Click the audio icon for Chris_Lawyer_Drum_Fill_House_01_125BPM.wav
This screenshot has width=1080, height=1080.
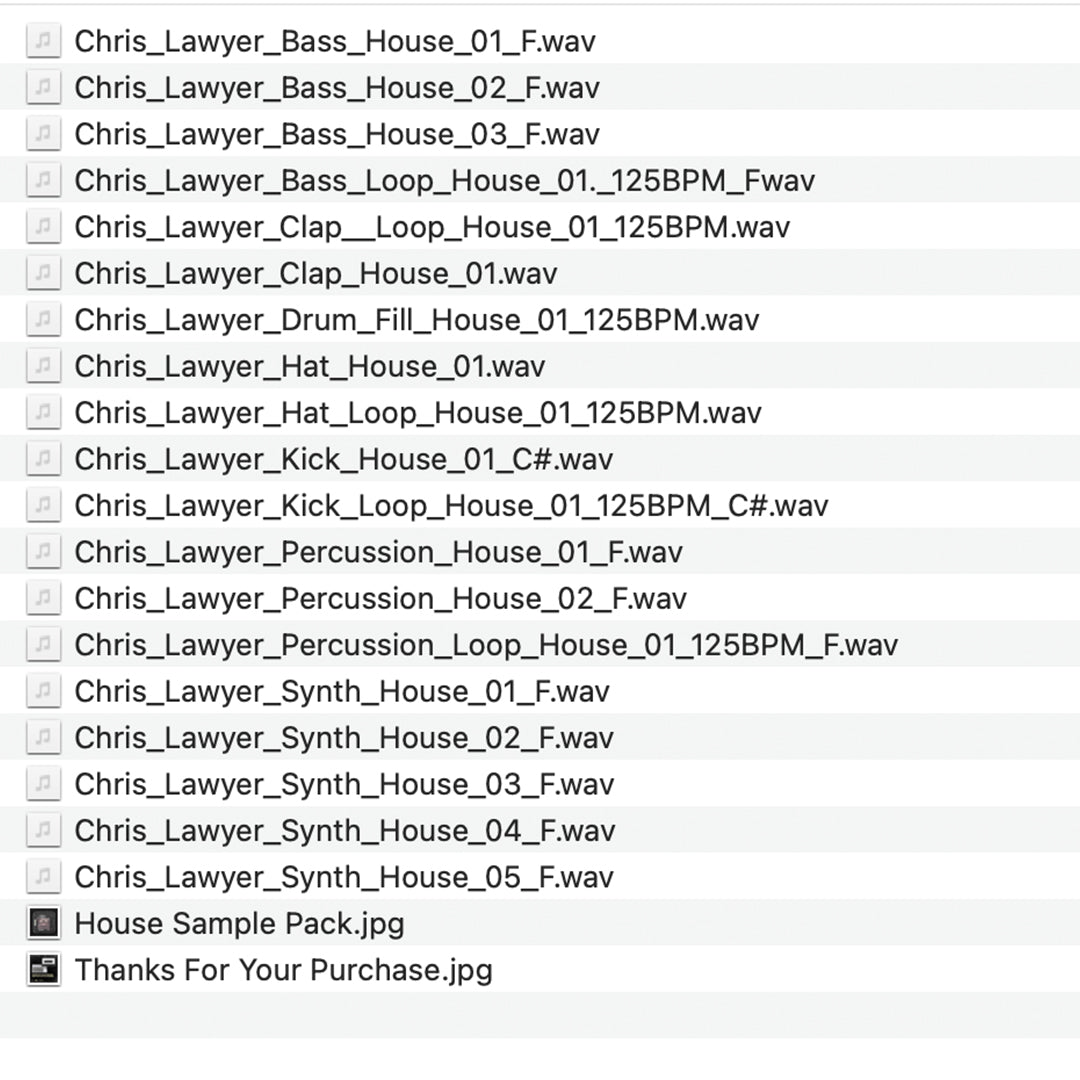coord(43,320)
